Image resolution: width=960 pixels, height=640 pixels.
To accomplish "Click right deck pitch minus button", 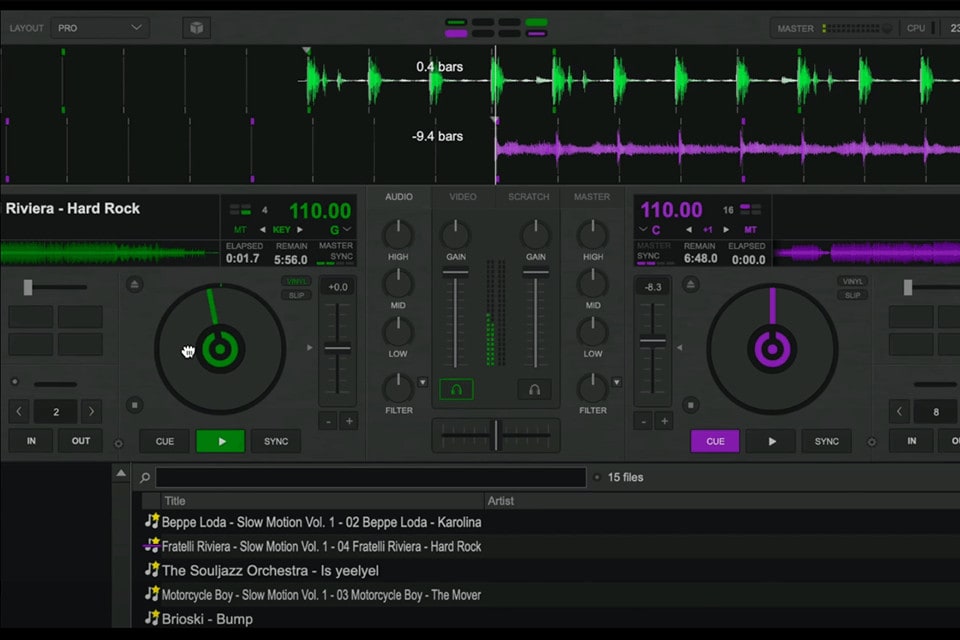I will click(x=643, y=421).
